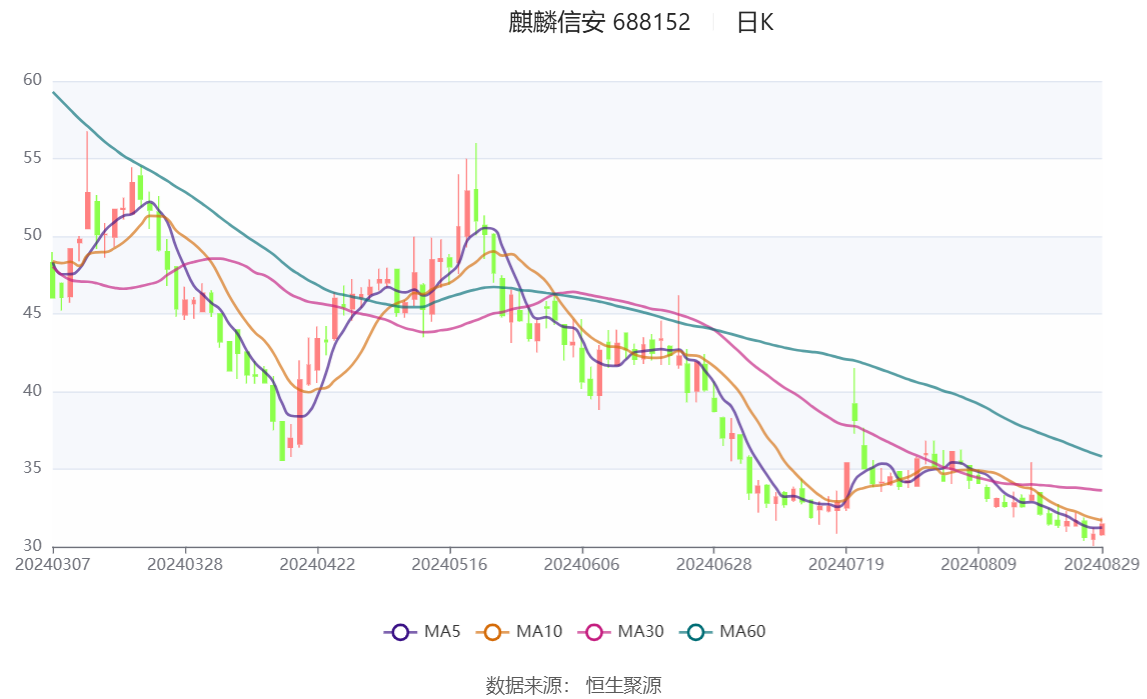Click the y-axis value 35
This screenshot has width=1147, height=699.
coord(33,468)
